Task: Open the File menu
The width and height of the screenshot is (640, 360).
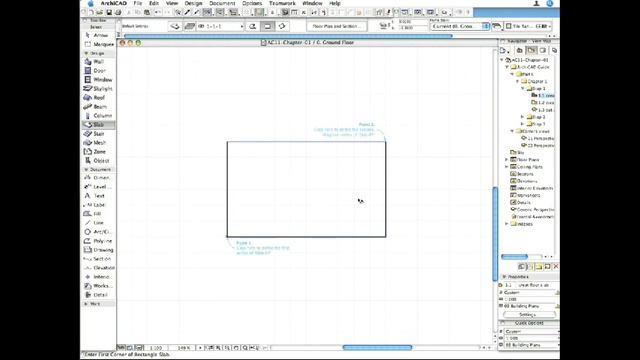Action: (x=138, y=3)
